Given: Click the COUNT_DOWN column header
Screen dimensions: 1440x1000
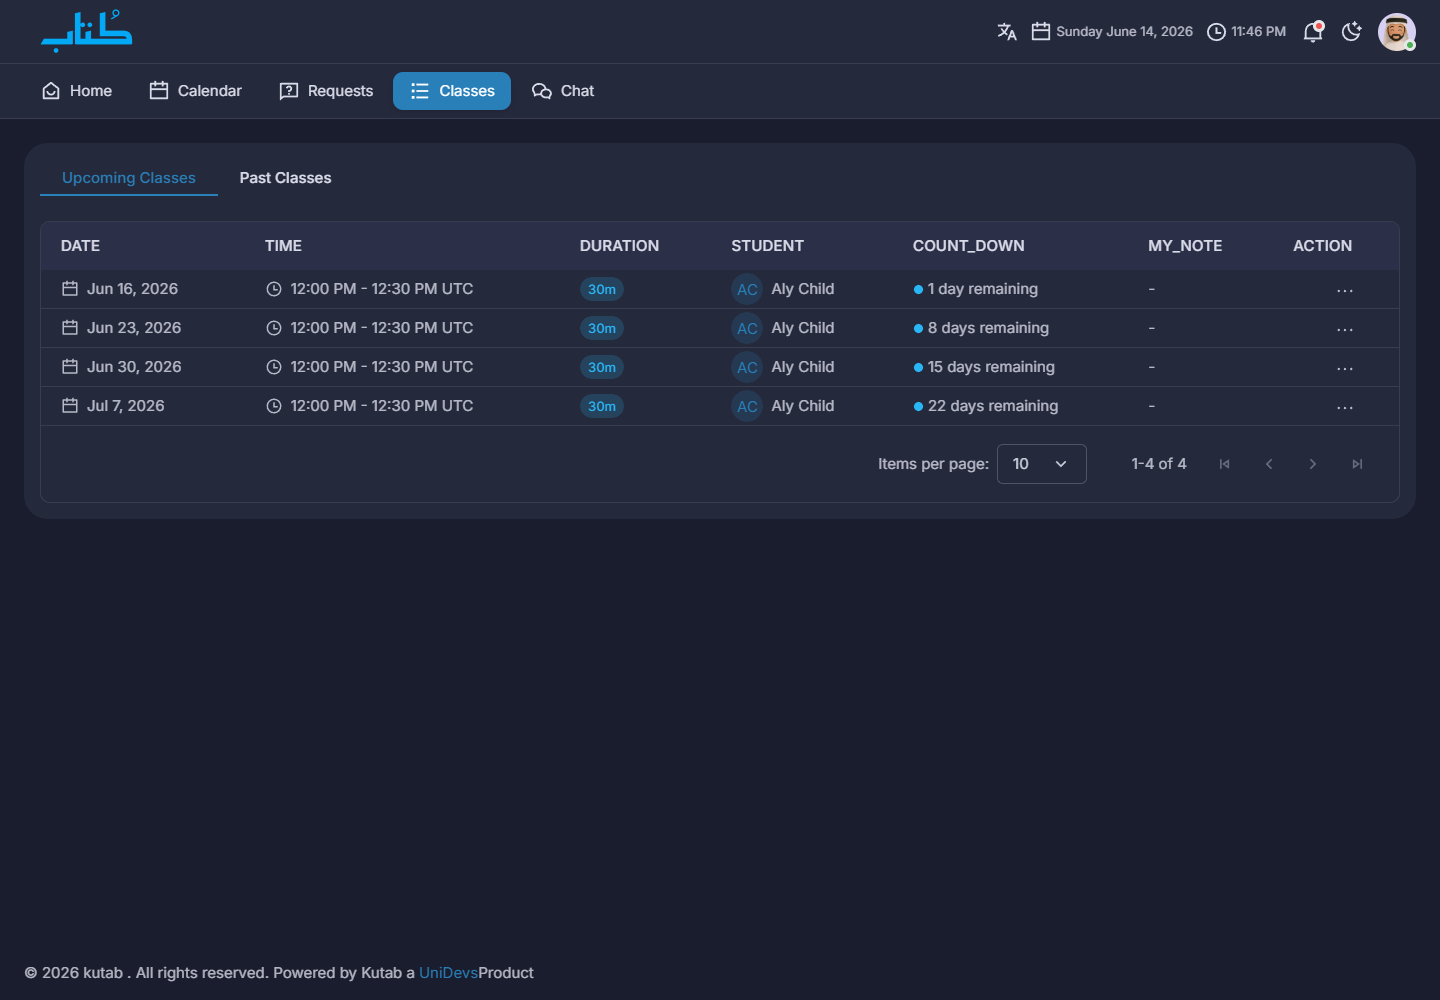Looking at the screenshot, I should click(x=968, y=246).
